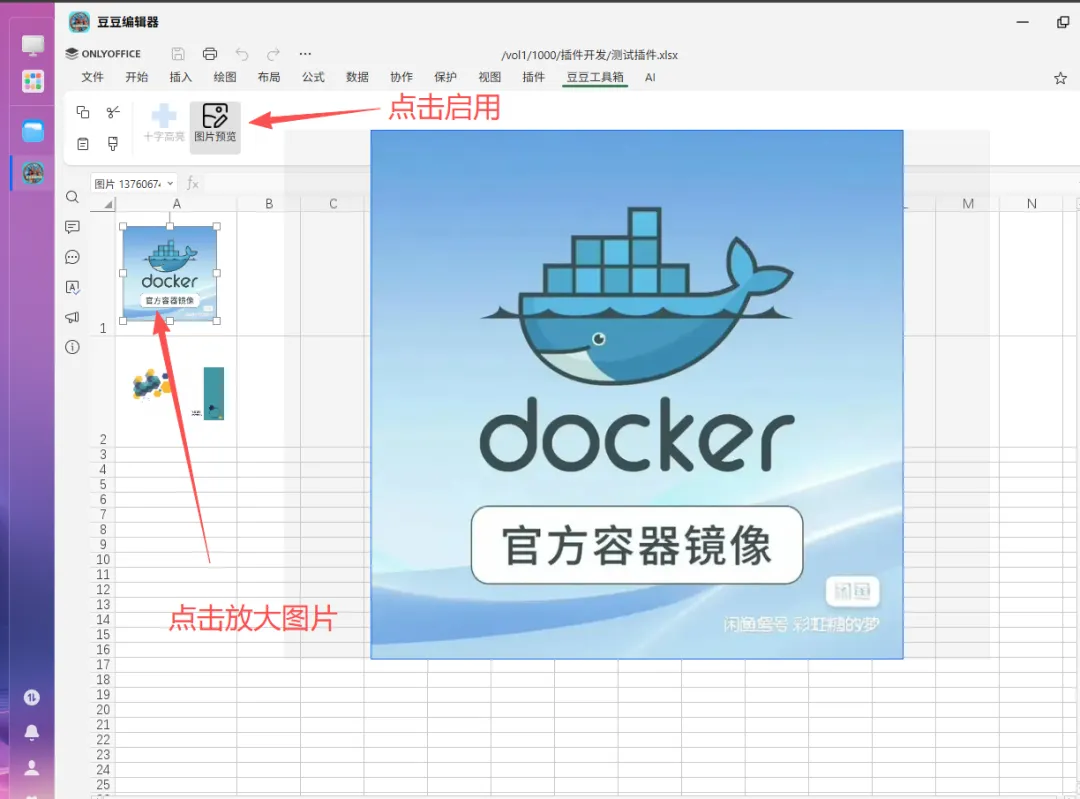Switch to the AI tab
Screen dimensions: 1080x799
(650, 77)
